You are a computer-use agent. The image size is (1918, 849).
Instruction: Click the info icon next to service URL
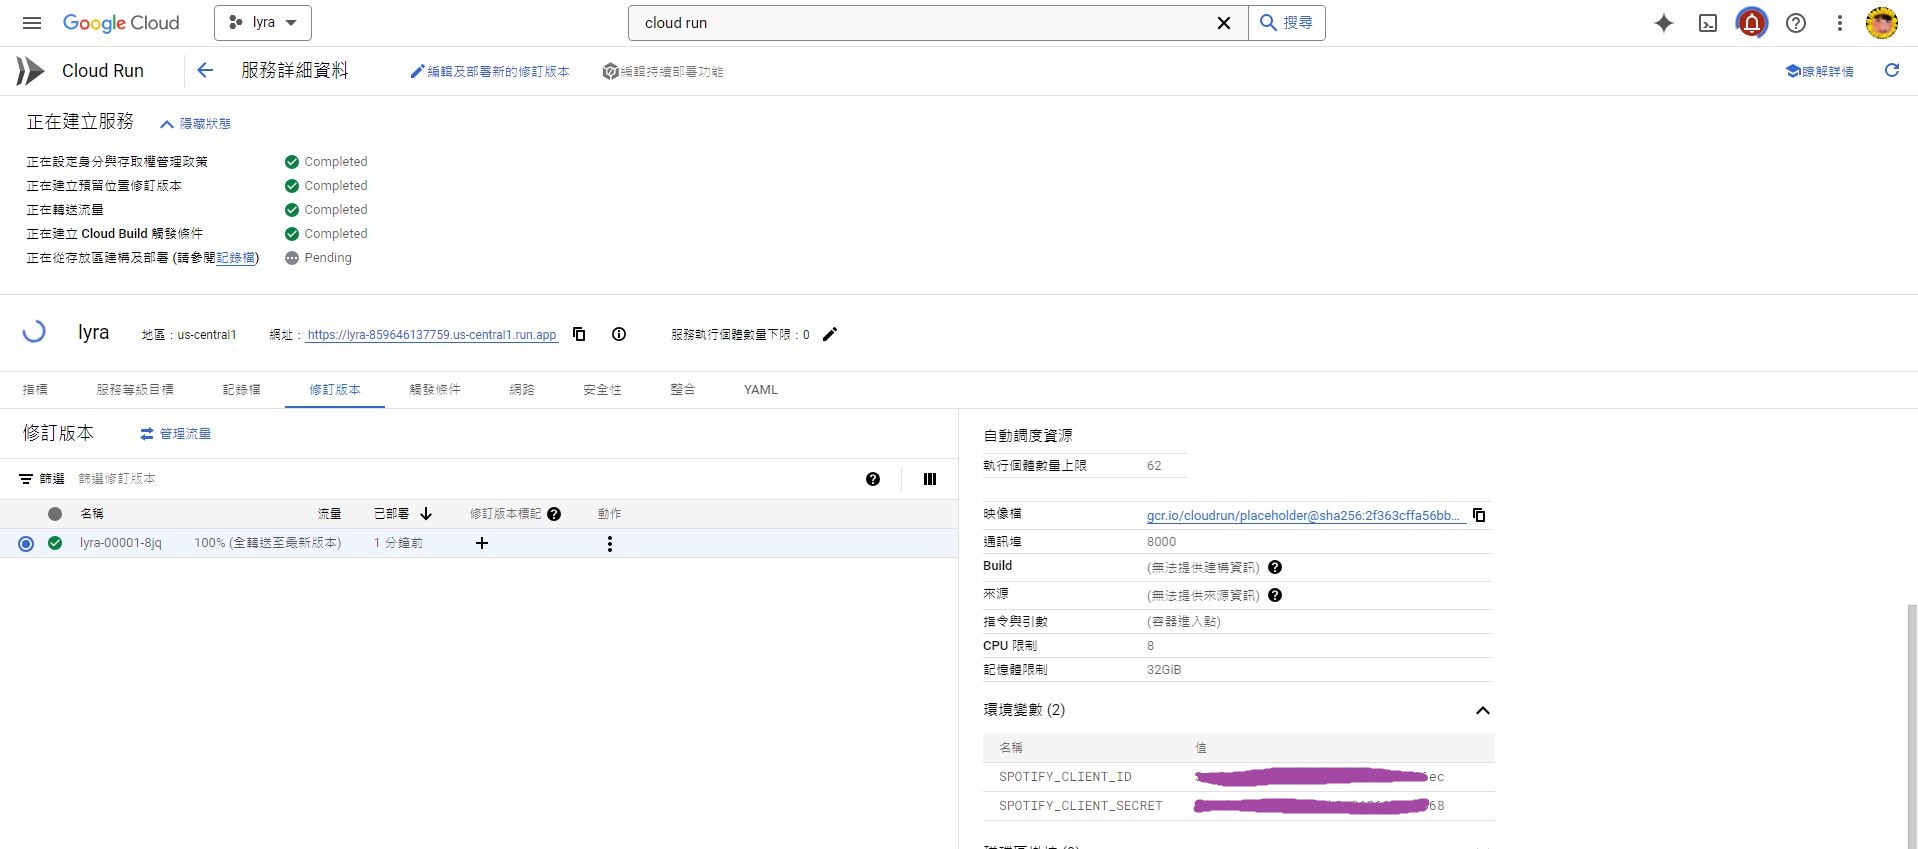click(x=619, y=334)
